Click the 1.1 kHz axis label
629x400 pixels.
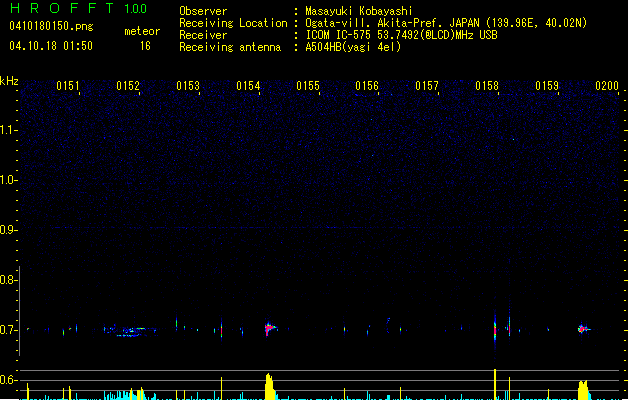coord(9,130)
